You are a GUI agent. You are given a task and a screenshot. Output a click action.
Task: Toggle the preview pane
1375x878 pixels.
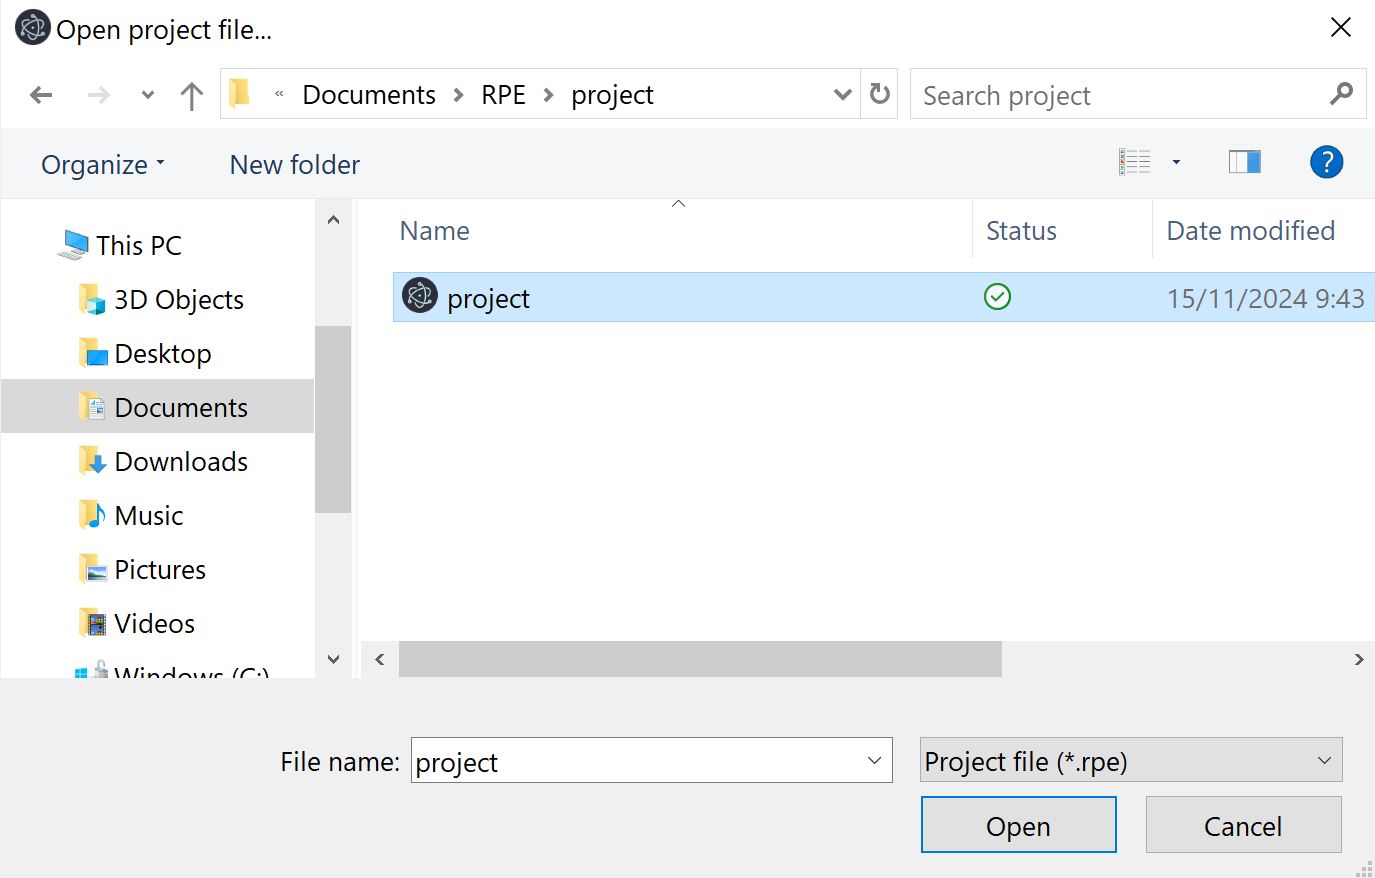tap(1245, 162)
